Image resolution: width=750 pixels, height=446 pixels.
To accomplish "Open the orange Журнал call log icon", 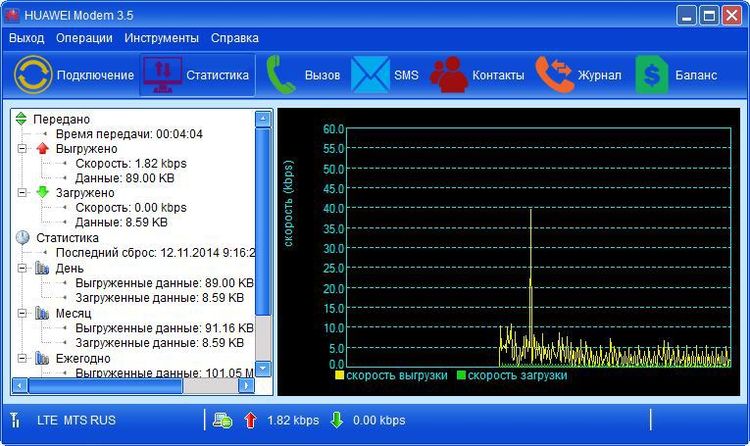I will point(553,75).
